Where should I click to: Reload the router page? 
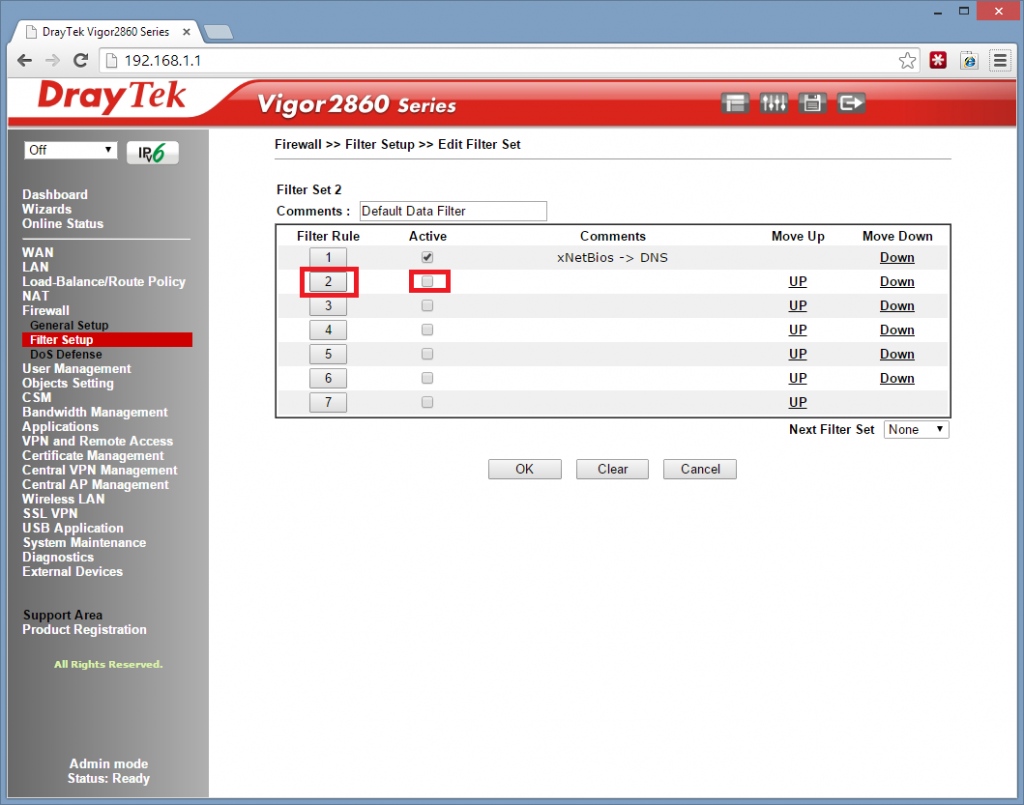80,61
